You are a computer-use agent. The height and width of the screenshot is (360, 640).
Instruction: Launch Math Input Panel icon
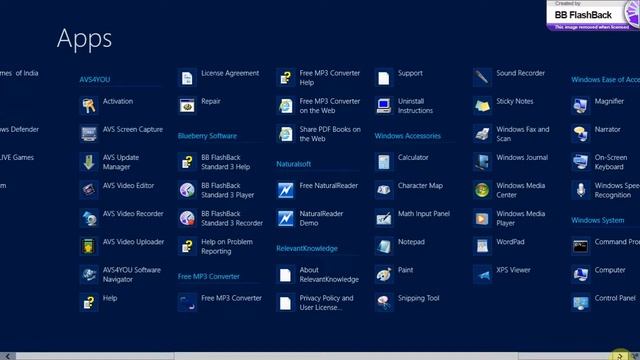(x=384, y=218)
